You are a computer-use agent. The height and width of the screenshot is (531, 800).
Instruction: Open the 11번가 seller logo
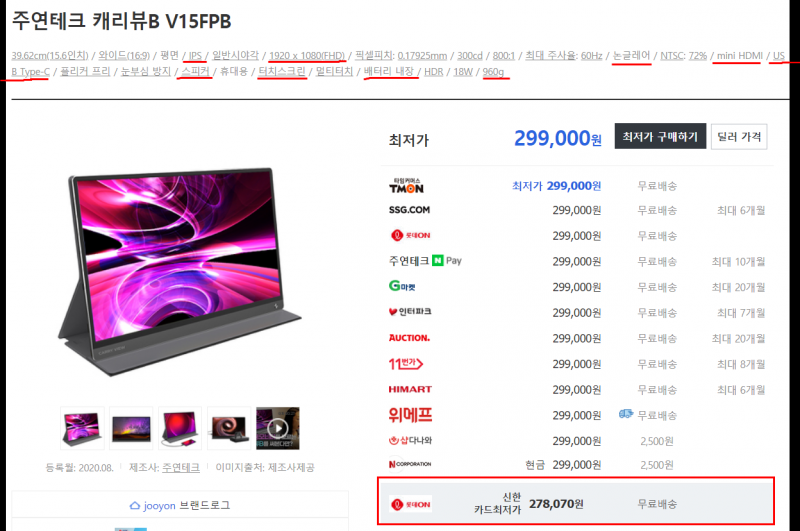pyautogui.click(x=406, y=364)
